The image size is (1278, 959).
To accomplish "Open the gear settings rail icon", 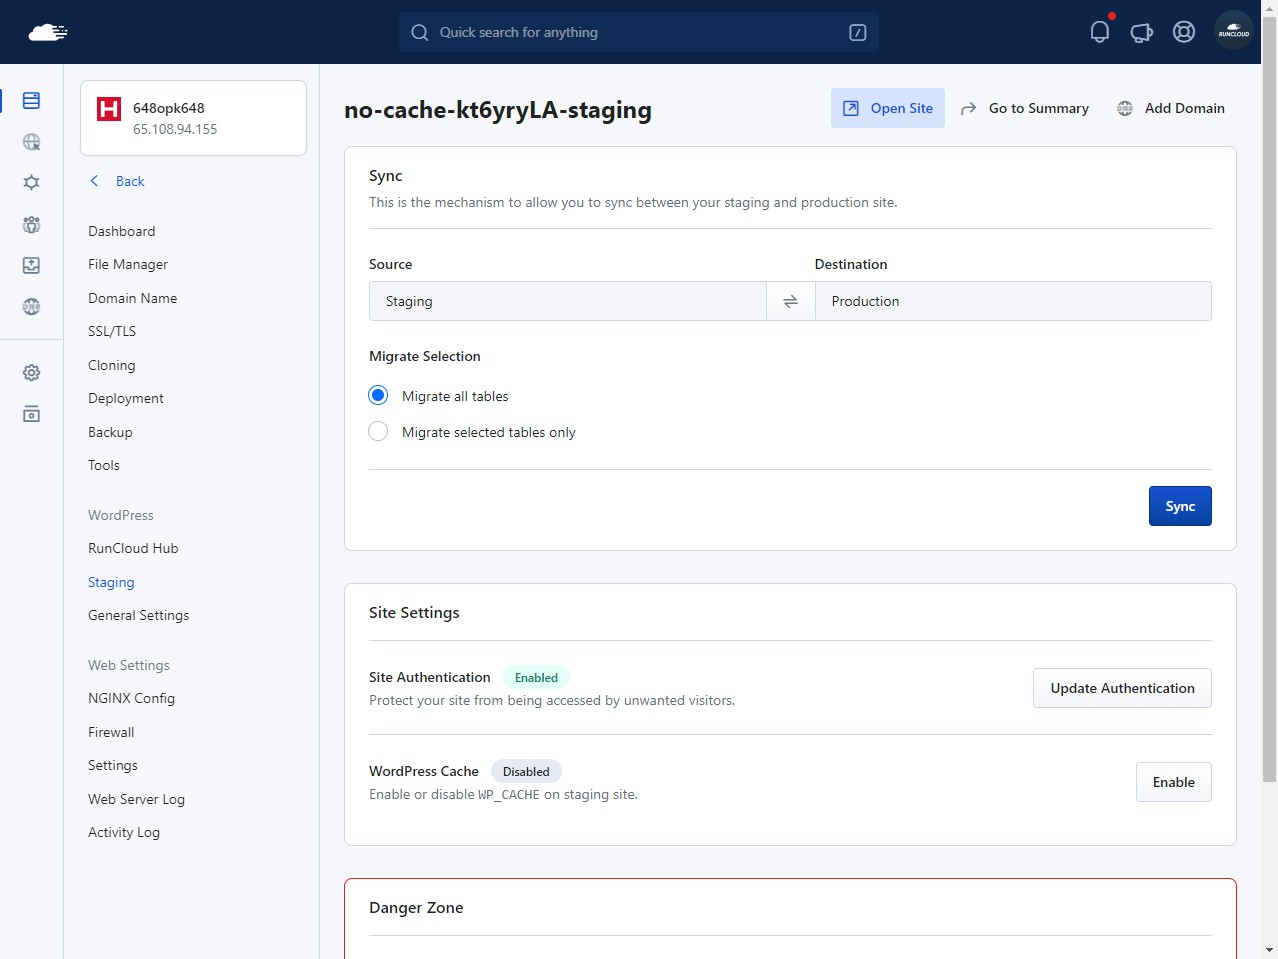I will (31, 373).
